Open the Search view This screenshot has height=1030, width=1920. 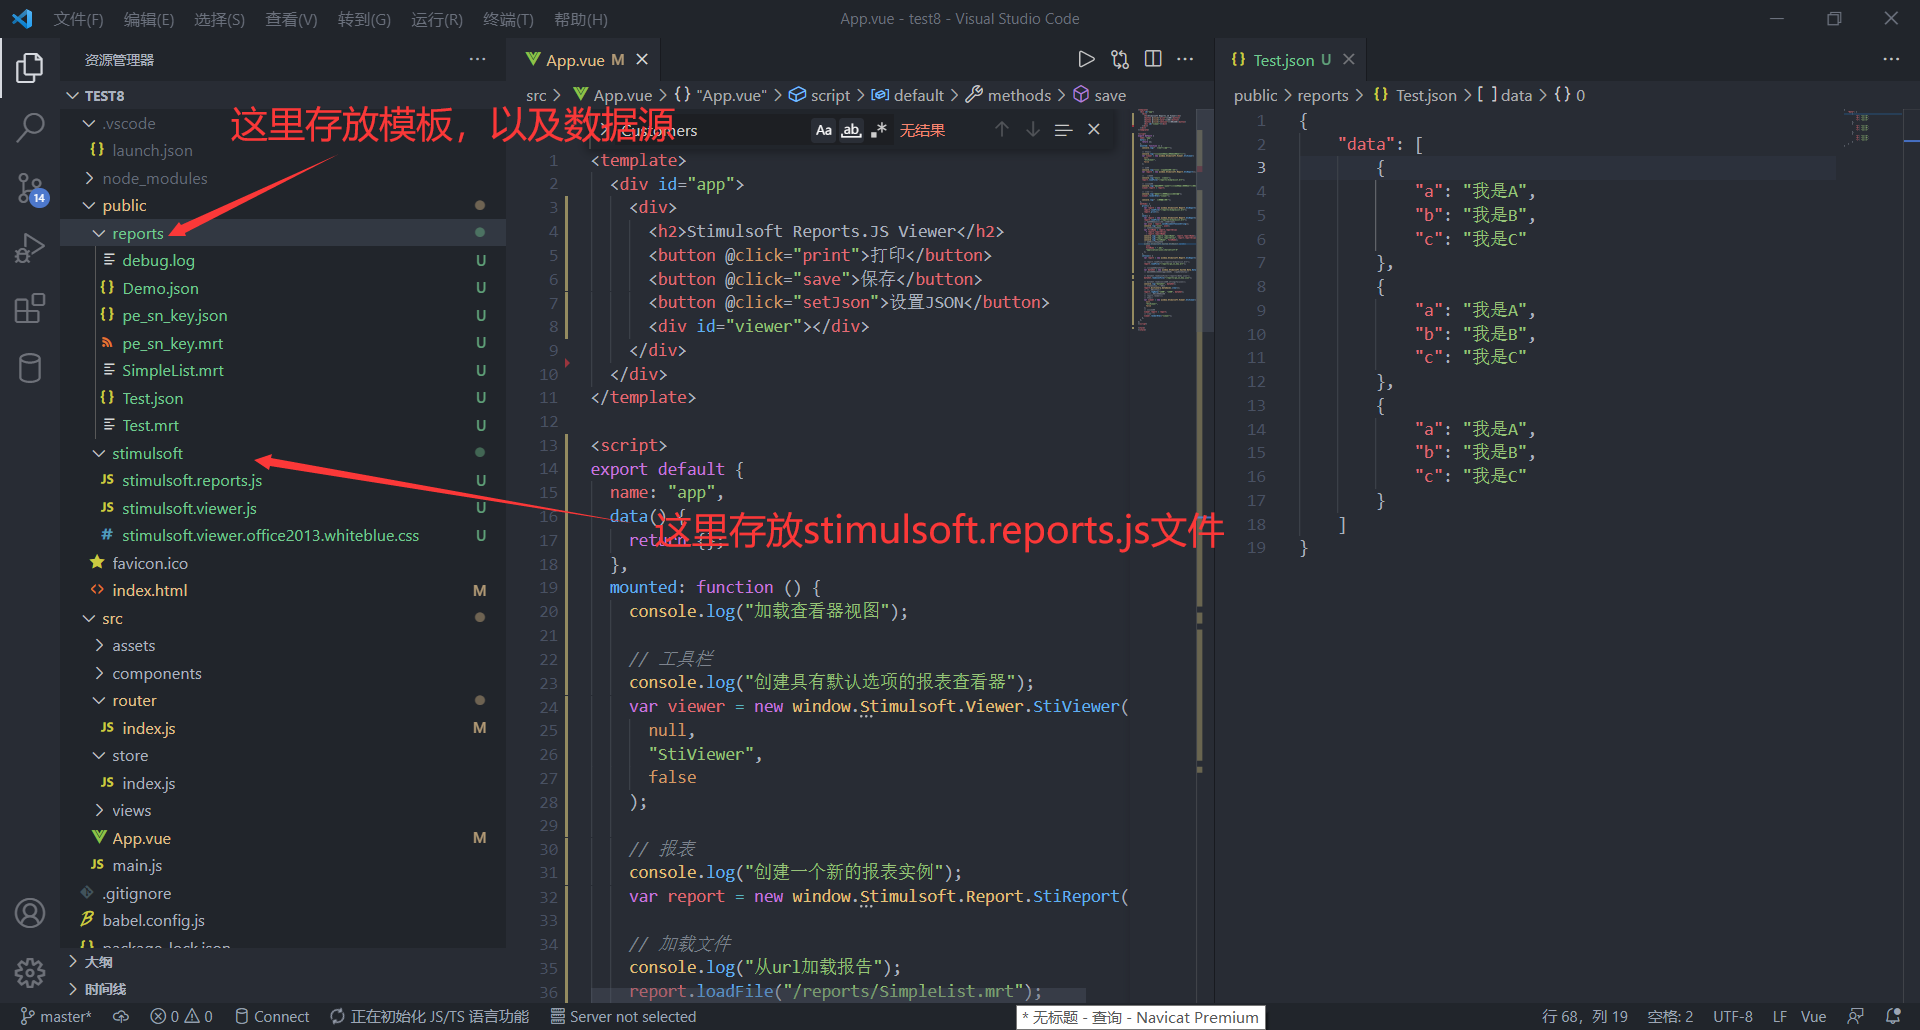pyautogui.click(x=30, y=128)
